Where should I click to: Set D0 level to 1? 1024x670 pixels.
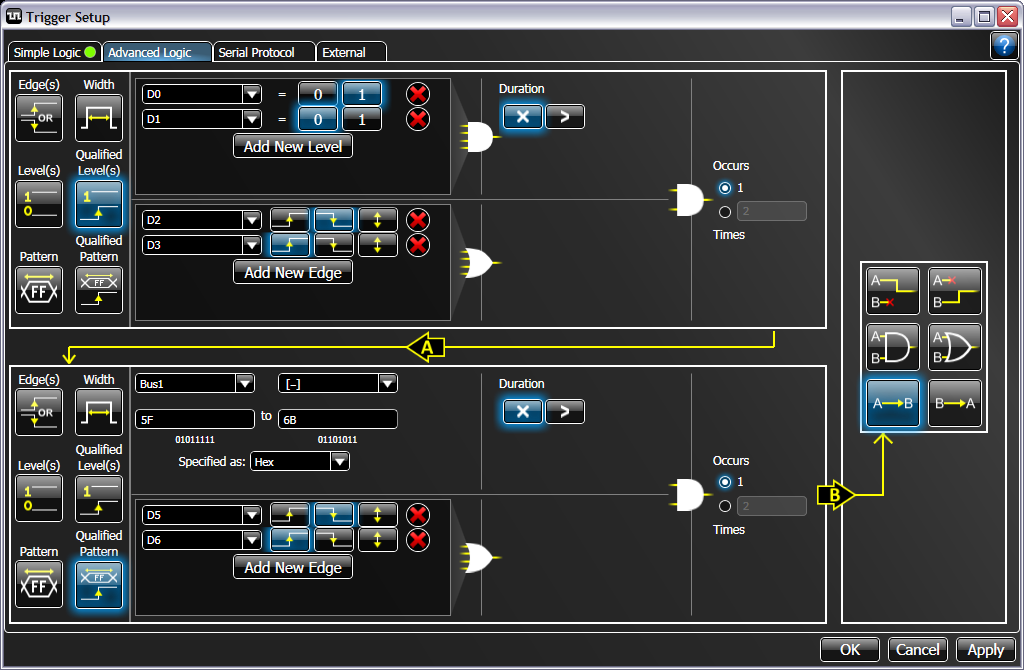(x=362, y=94)
